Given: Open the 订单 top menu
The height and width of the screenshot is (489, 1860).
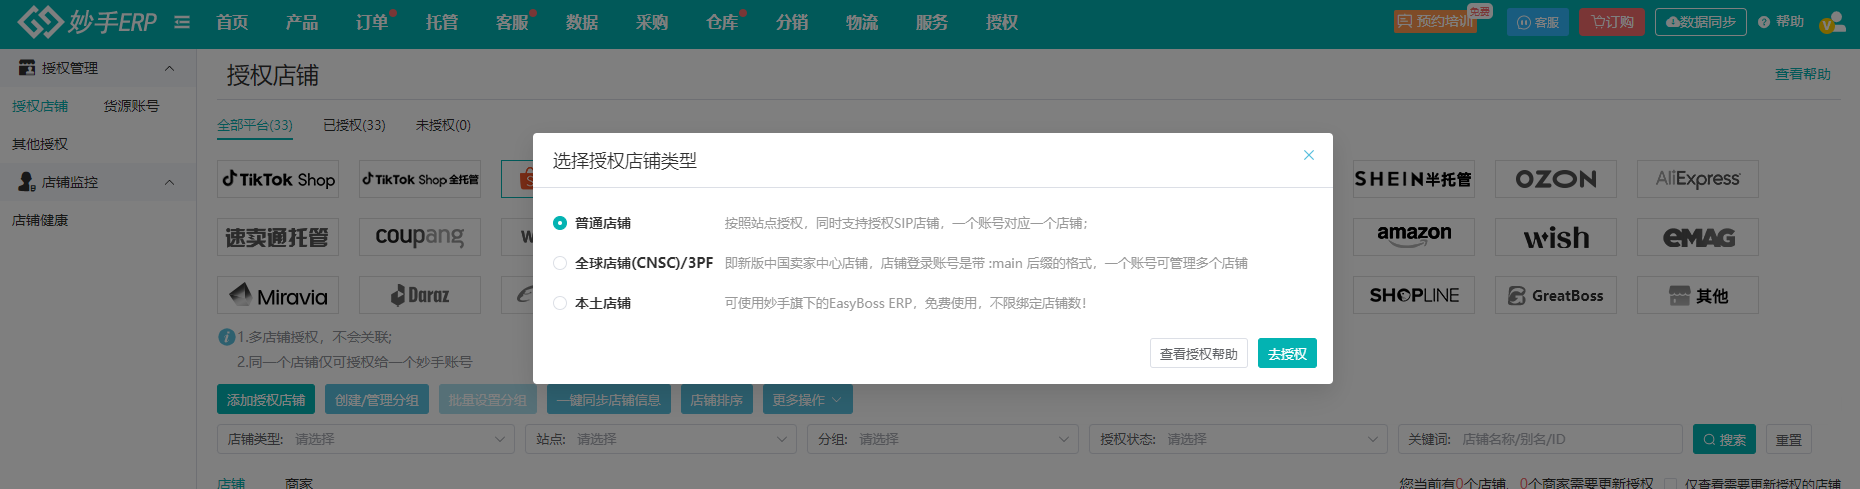Looking at the screenshot, I should point(372,22).
